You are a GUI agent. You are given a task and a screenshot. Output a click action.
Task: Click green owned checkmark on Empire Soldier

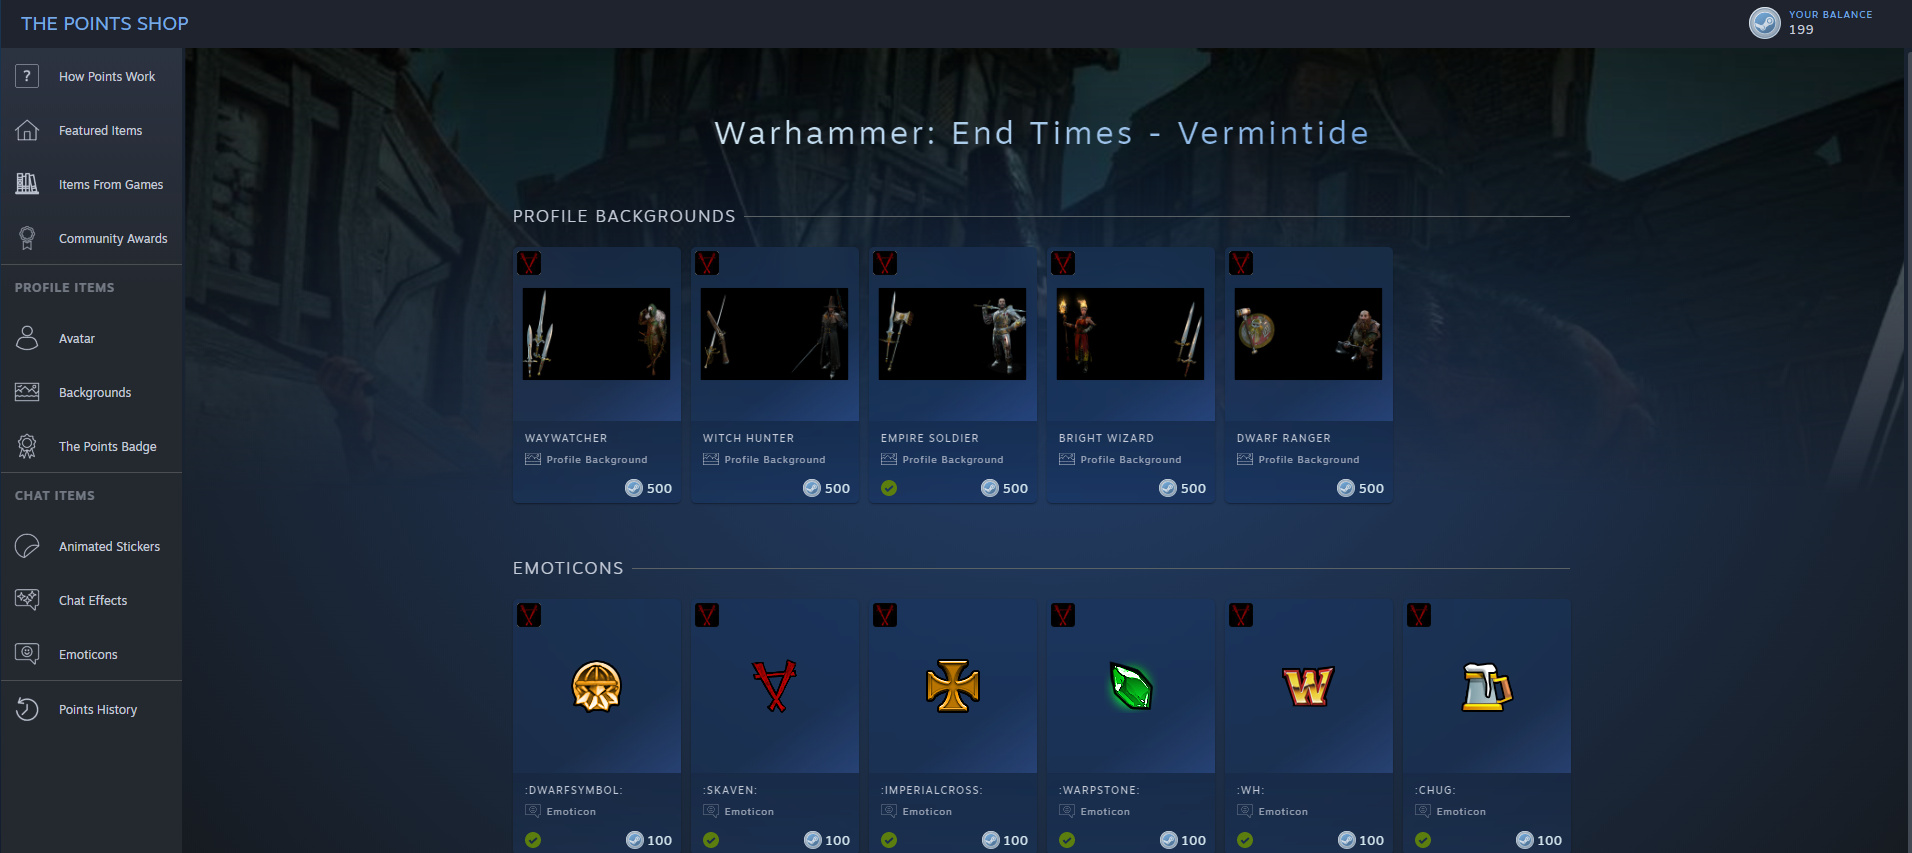[x=889, y=488]
